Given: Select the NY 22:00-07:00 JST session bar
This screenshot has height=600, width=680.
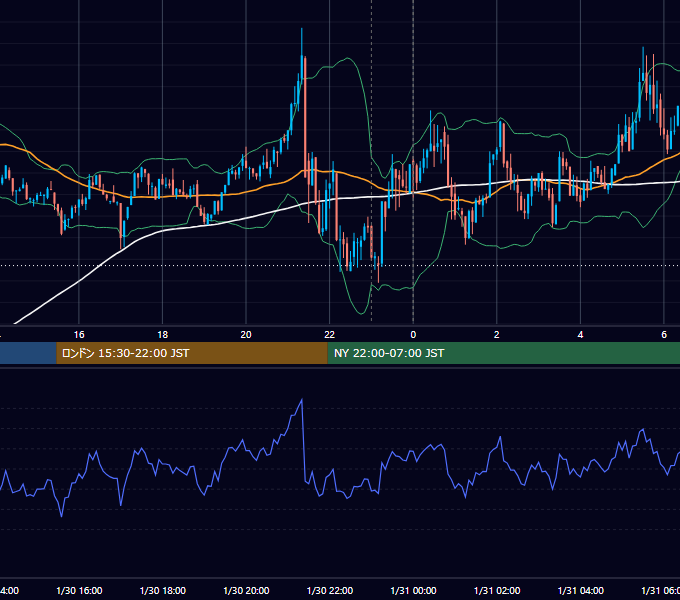Looking at the screenshot, I should (503, 353).
